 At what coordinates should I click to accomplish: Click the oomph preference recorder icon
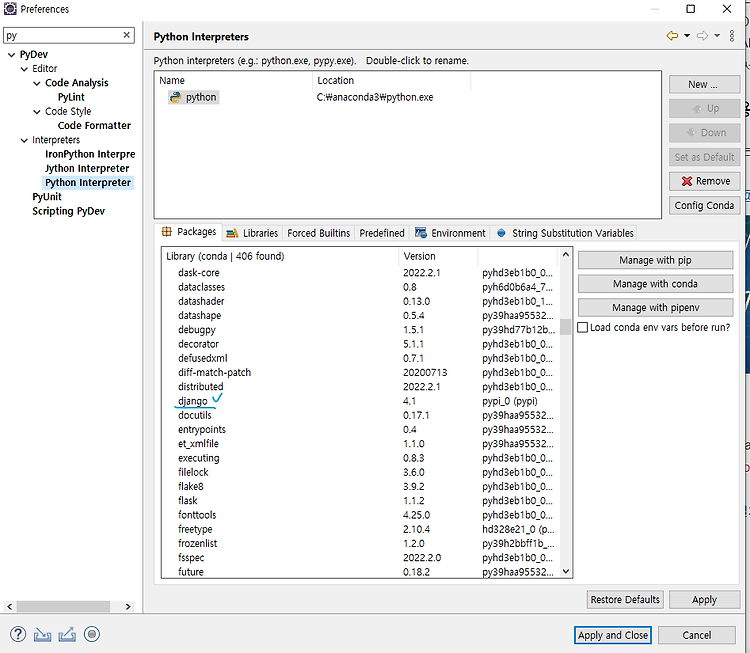coord(92,634)
